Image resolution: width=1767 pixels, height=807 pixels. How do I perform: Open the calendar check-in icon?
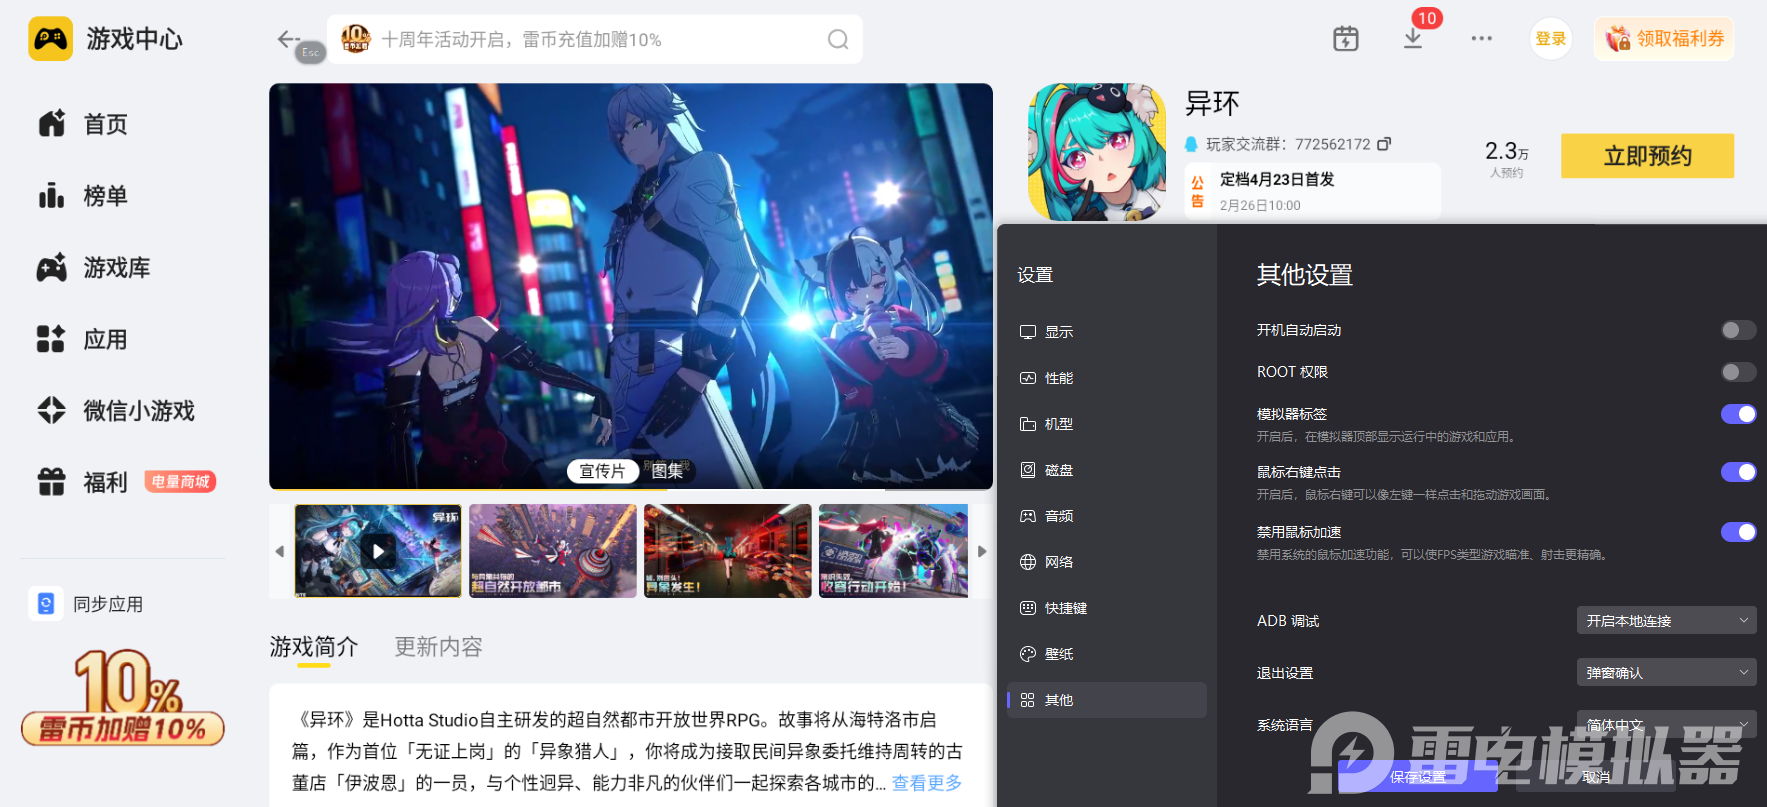pyautogui.click(x=1346, y=39)
